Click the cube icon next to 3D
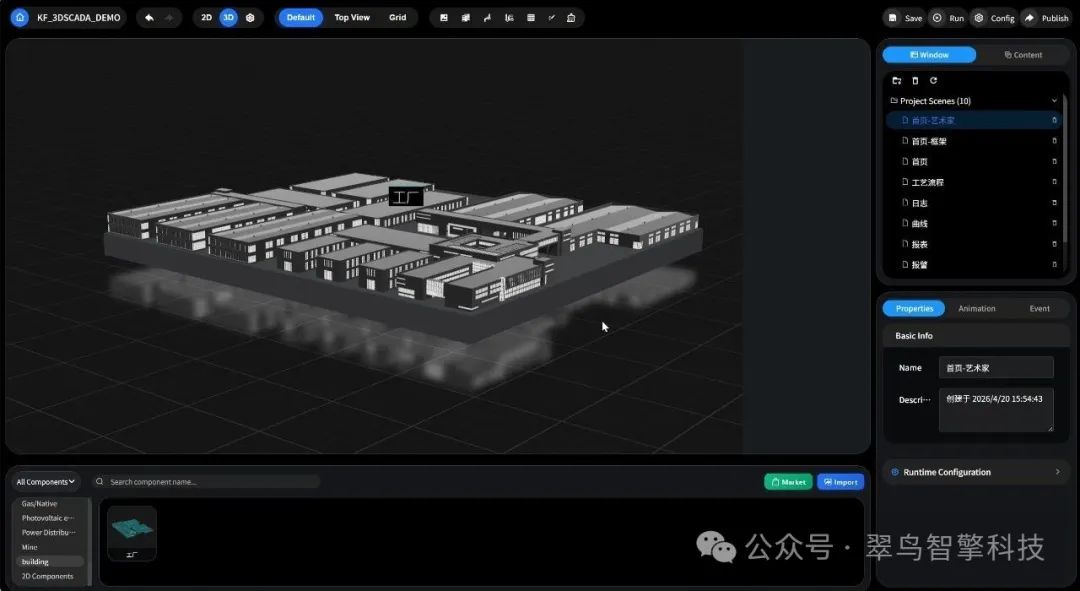1080x591 pixels. [x=250, y=18]
